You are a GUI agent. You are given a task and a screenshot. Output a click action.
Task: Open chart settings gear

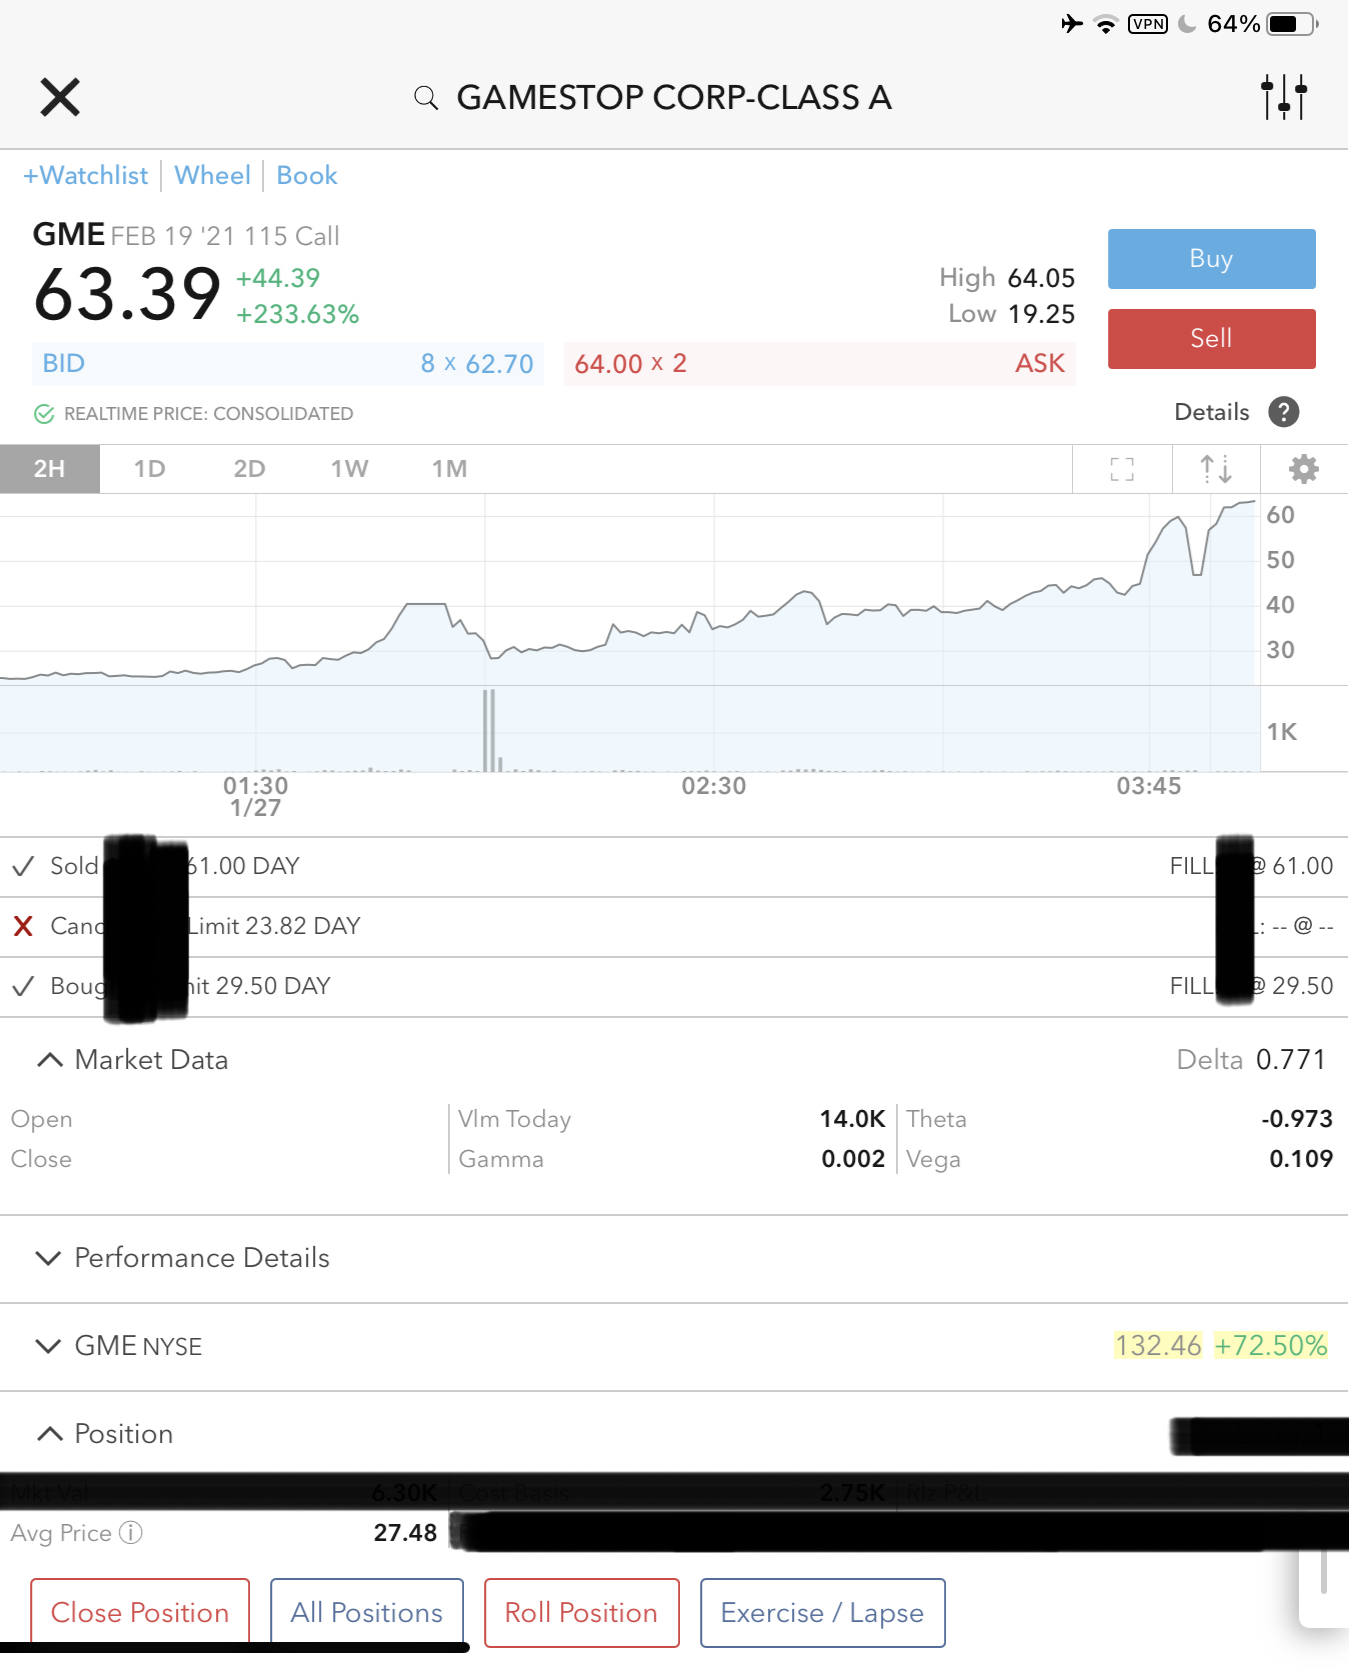(x=1303, y=469)
